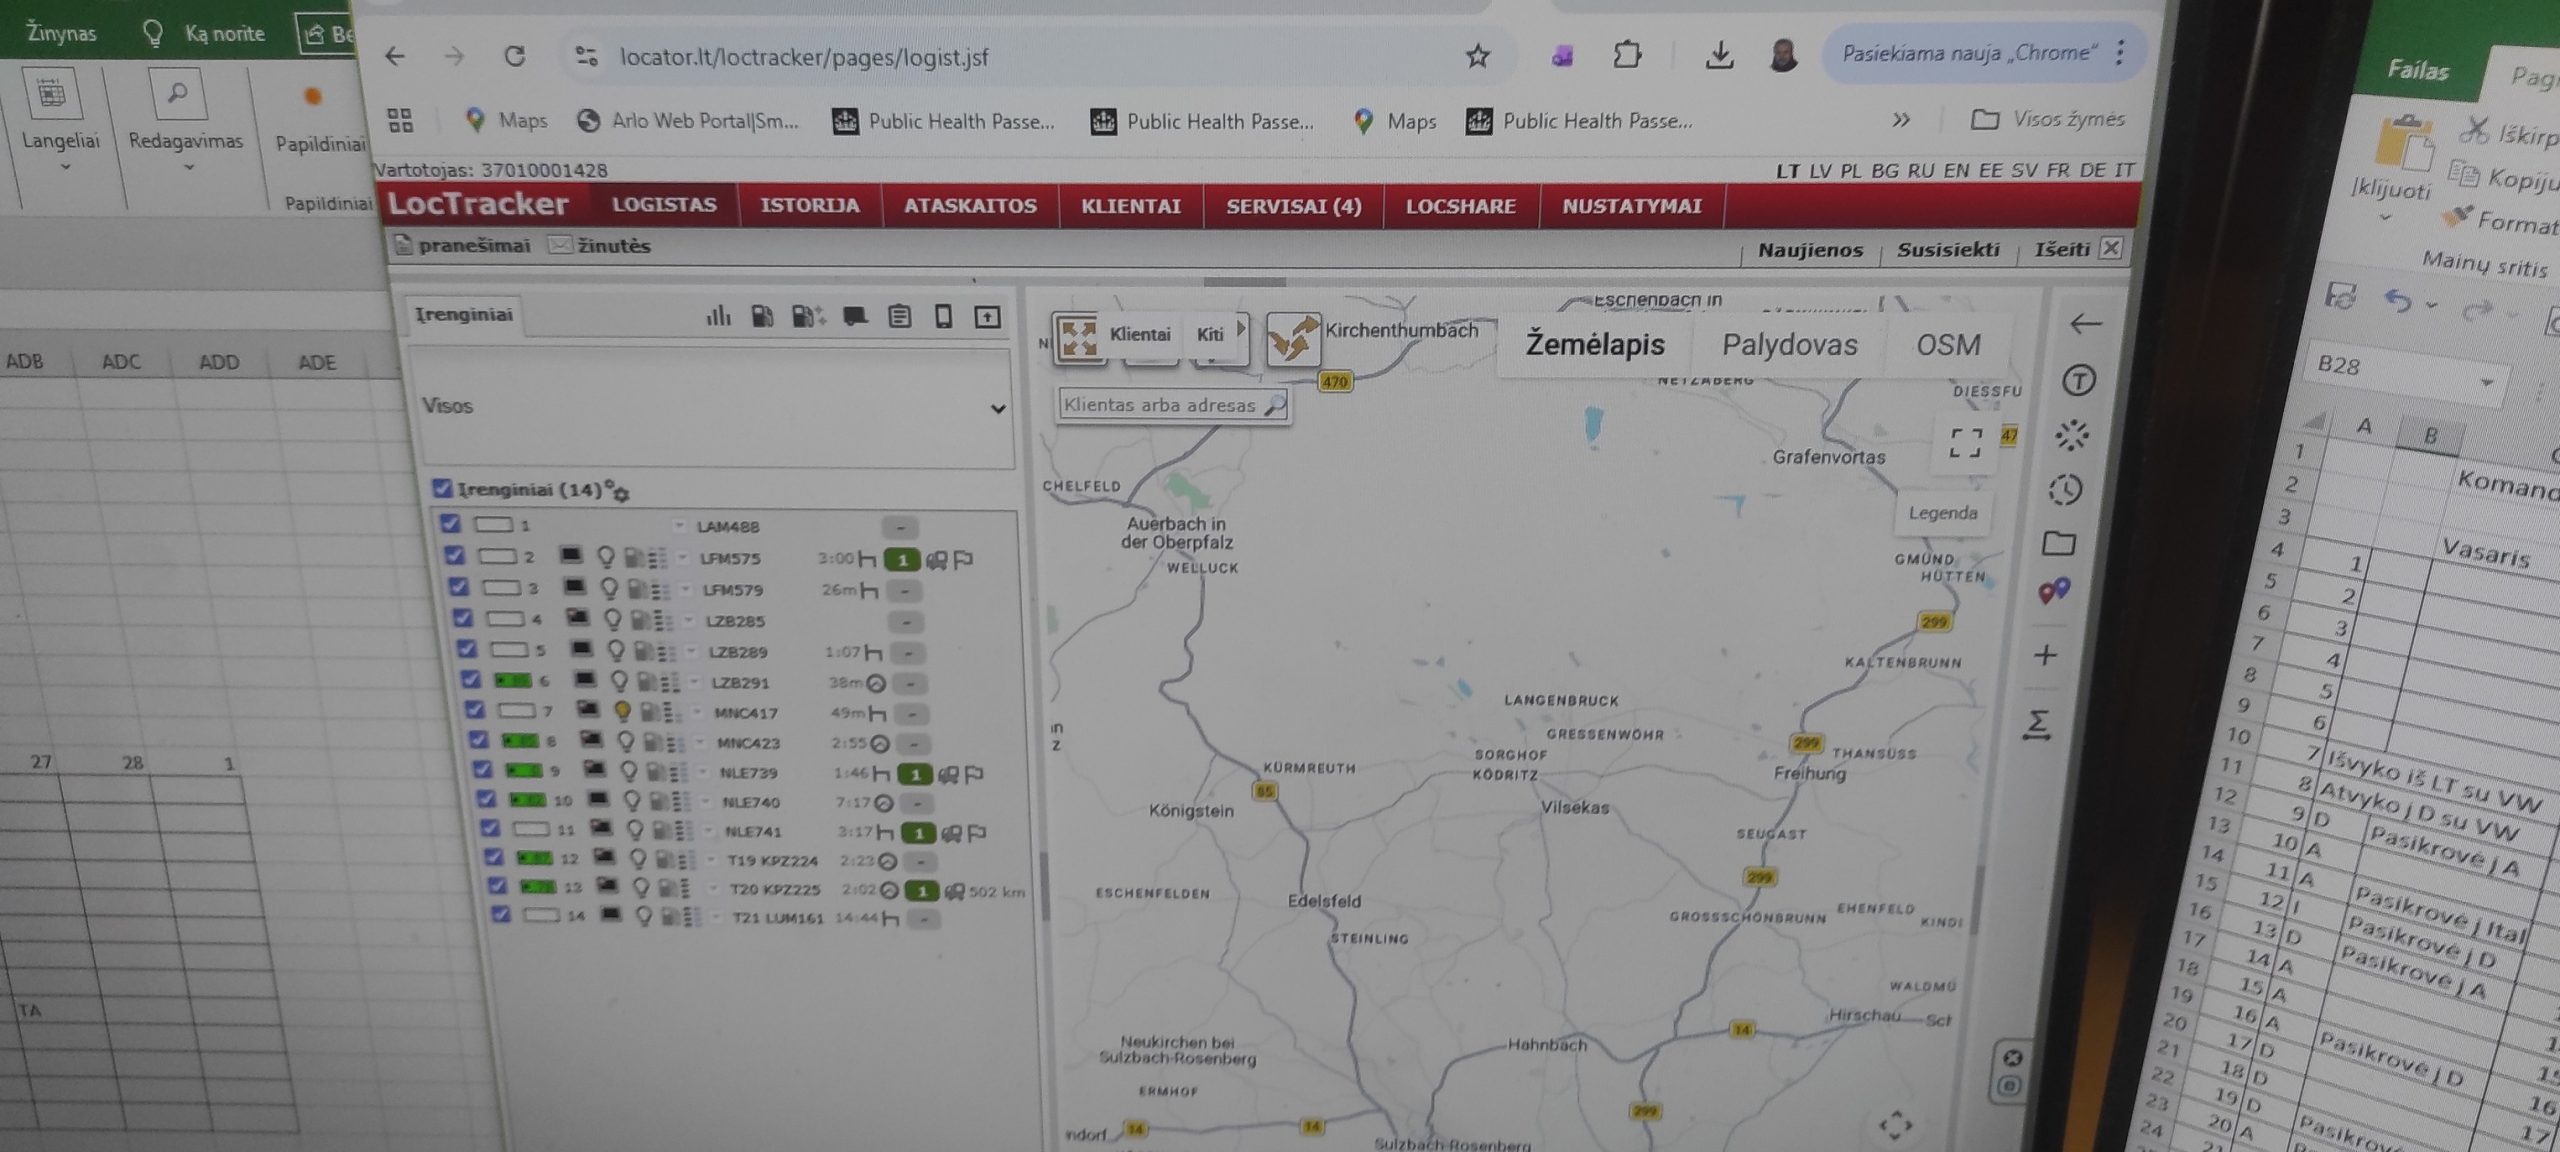Click the Klientas arba adresas search field

pyautogui.click(x=1160, y=405)
